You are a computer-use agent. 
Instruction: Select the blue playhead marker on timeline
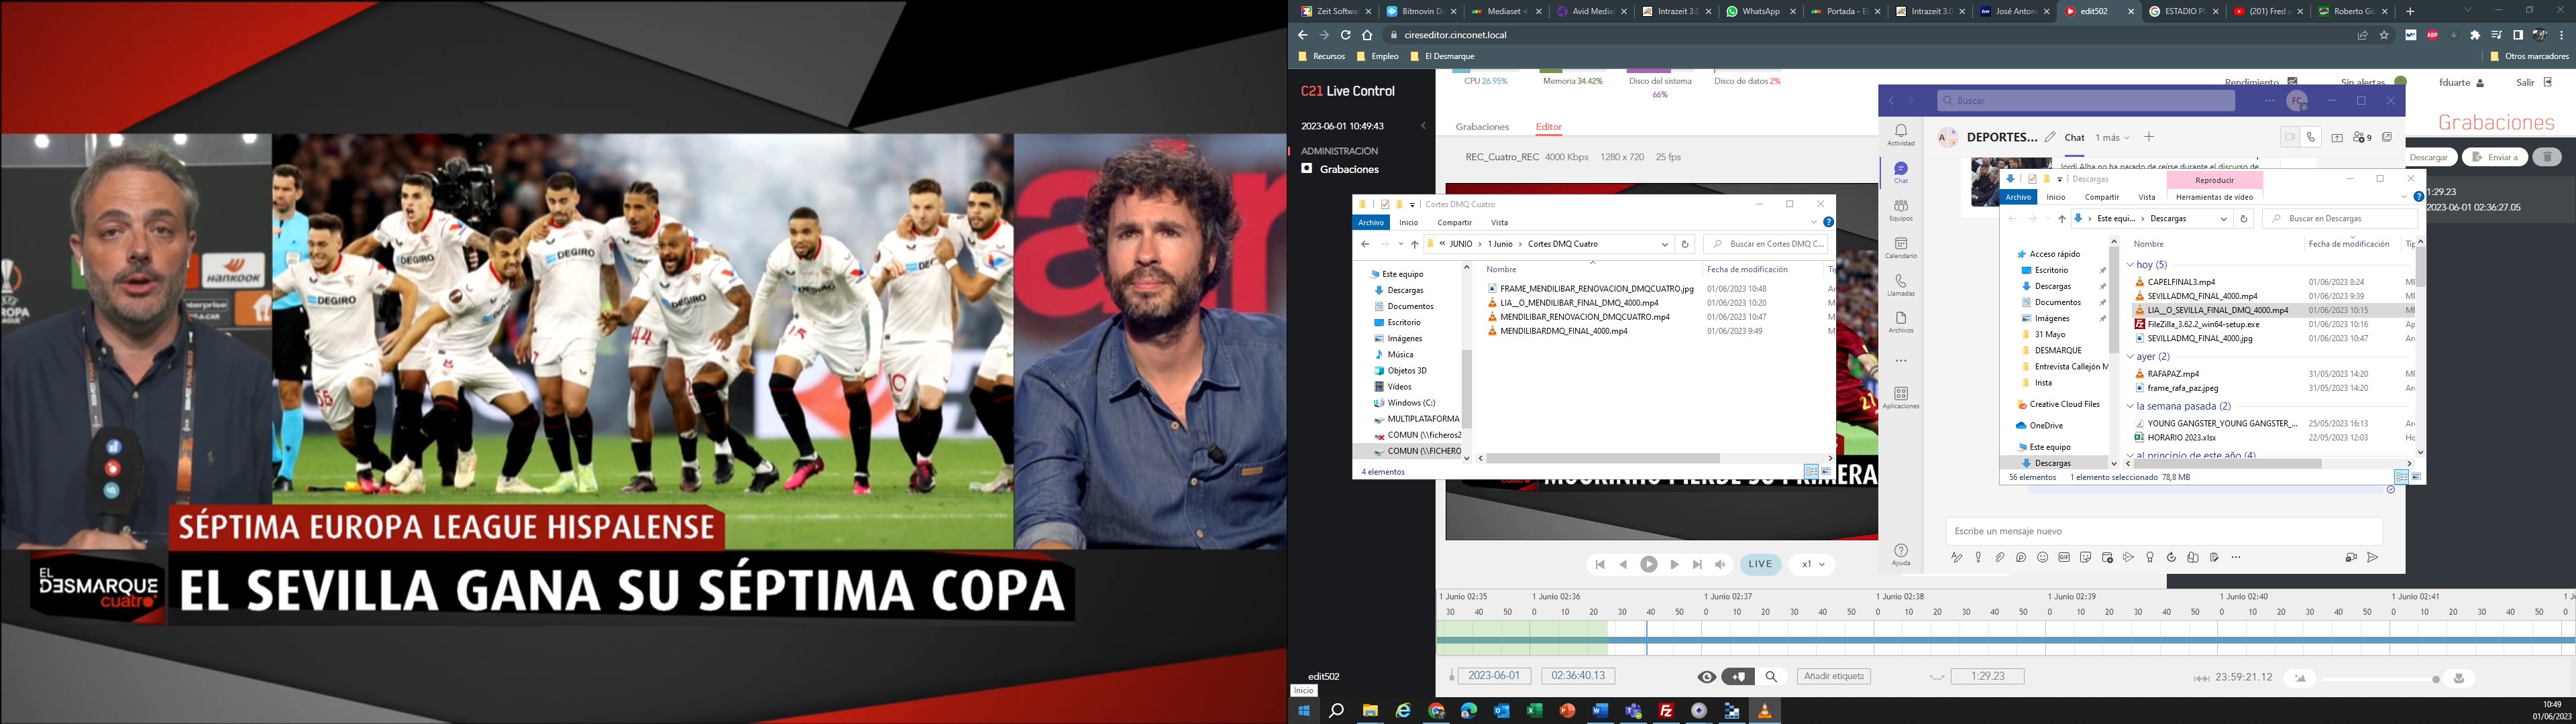[1647, 638]
